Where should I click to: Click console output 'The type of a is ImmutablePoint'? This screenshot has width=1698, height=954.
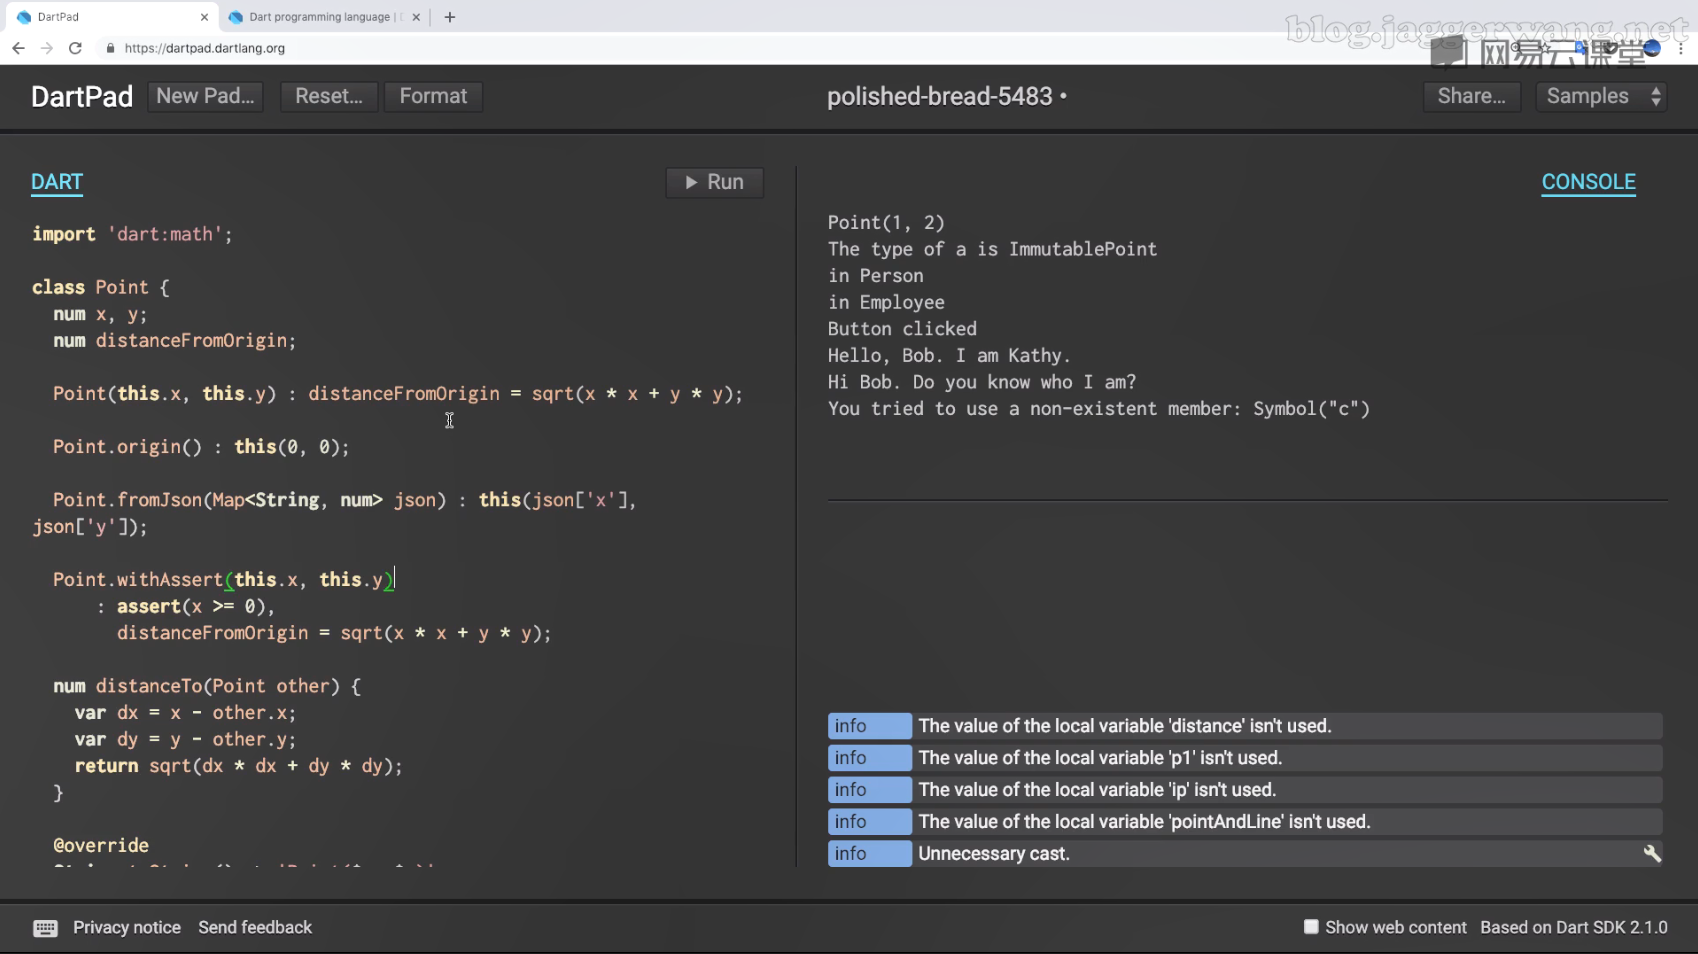point(992,249)
